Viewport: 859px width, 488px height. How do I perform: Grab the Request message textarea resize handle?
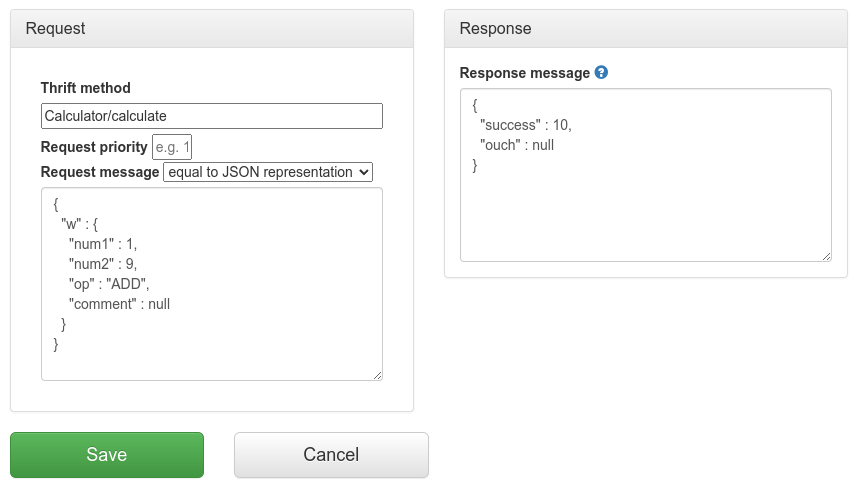(x=377, y=375)
